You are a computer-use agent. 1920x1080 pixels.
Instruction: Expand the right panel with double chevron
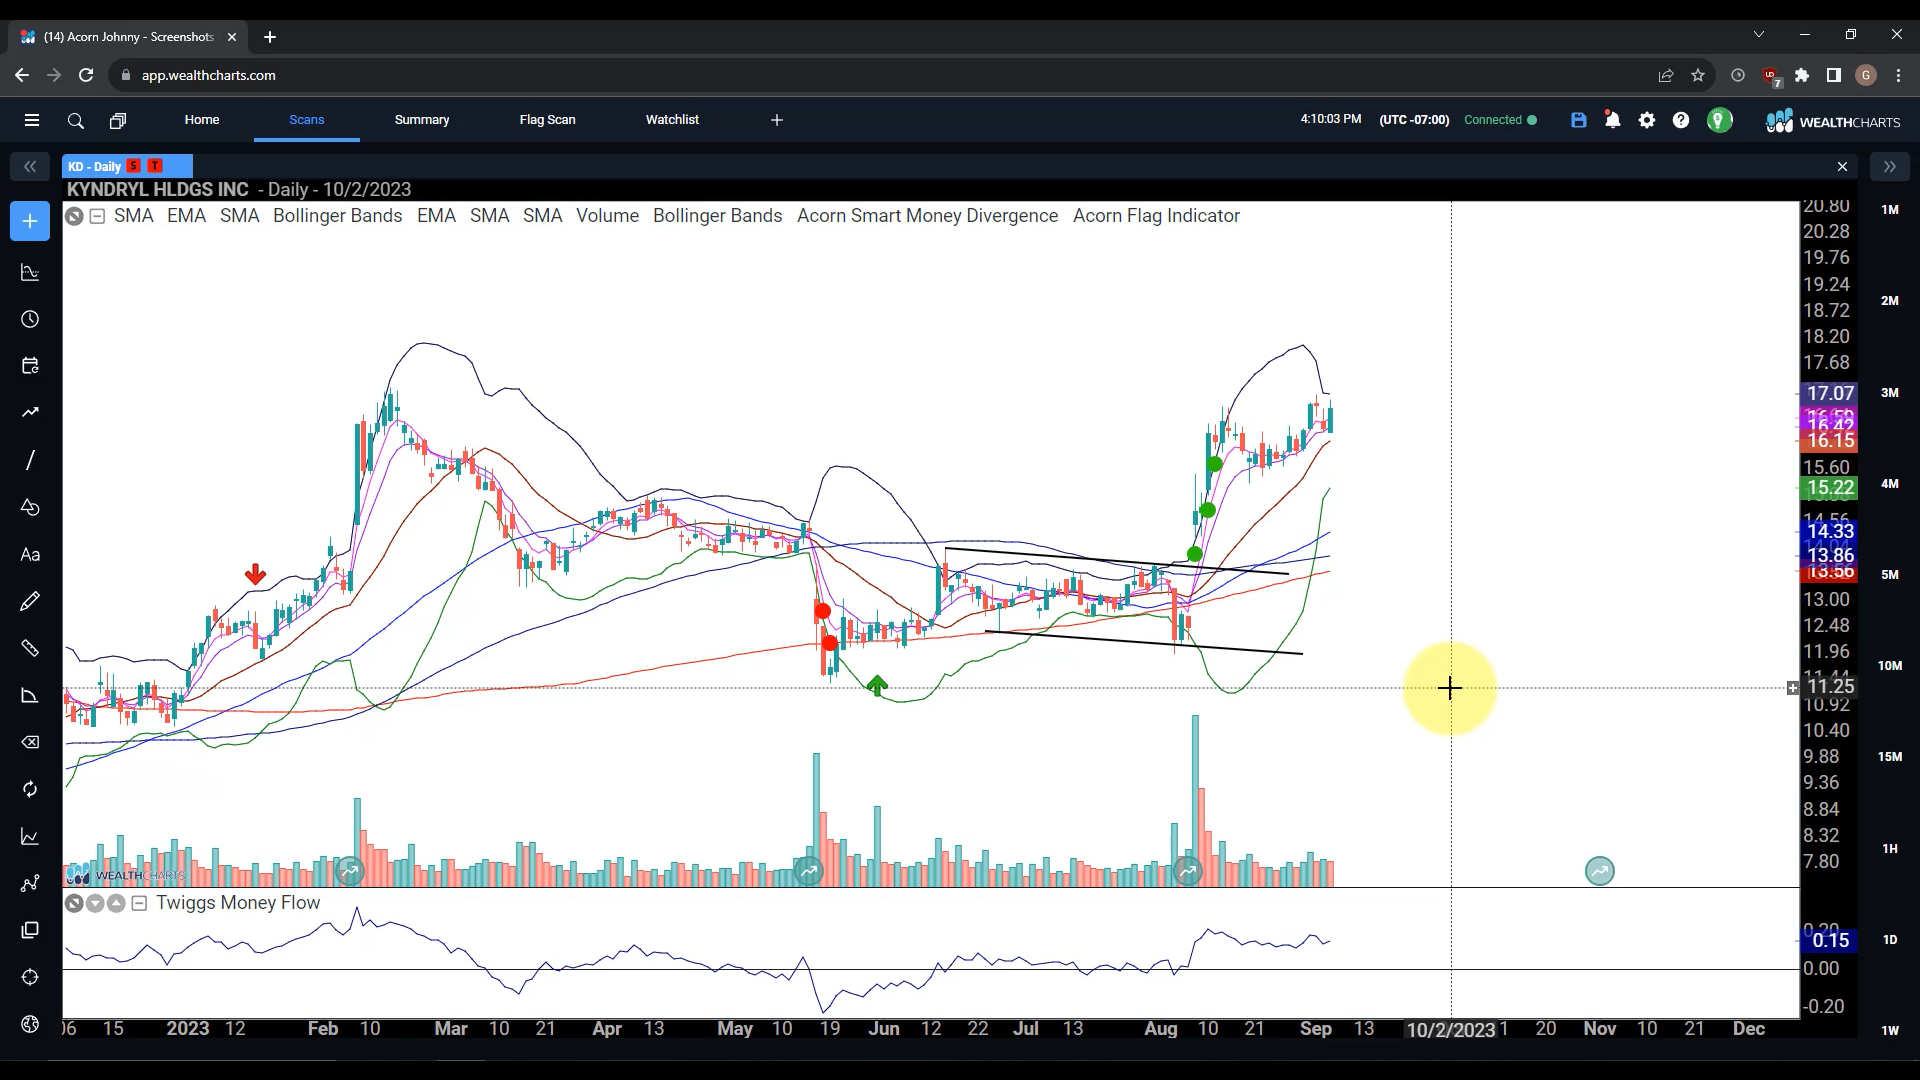[x=1889, y=166]
